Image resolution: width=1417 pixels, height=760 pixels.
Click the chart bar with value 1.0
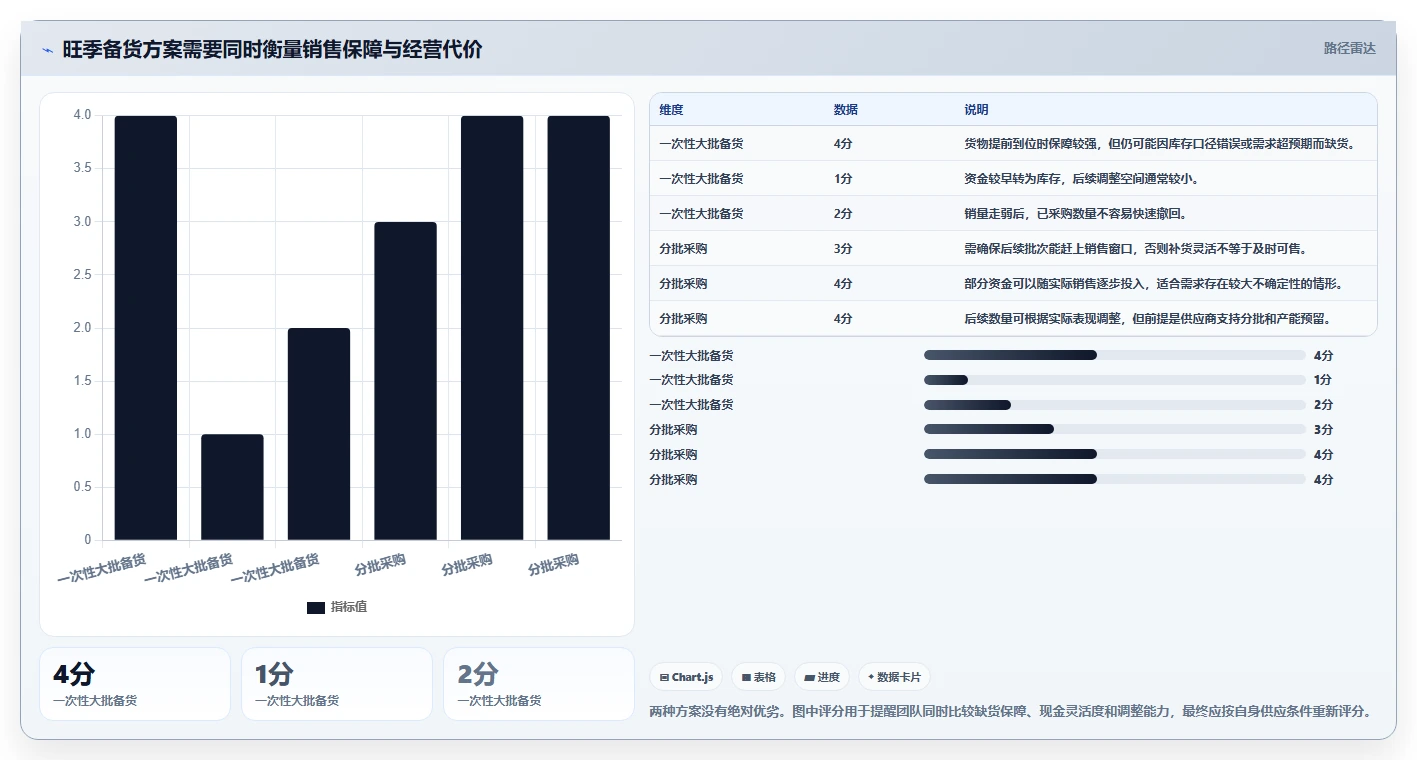[x=232, y=487]
